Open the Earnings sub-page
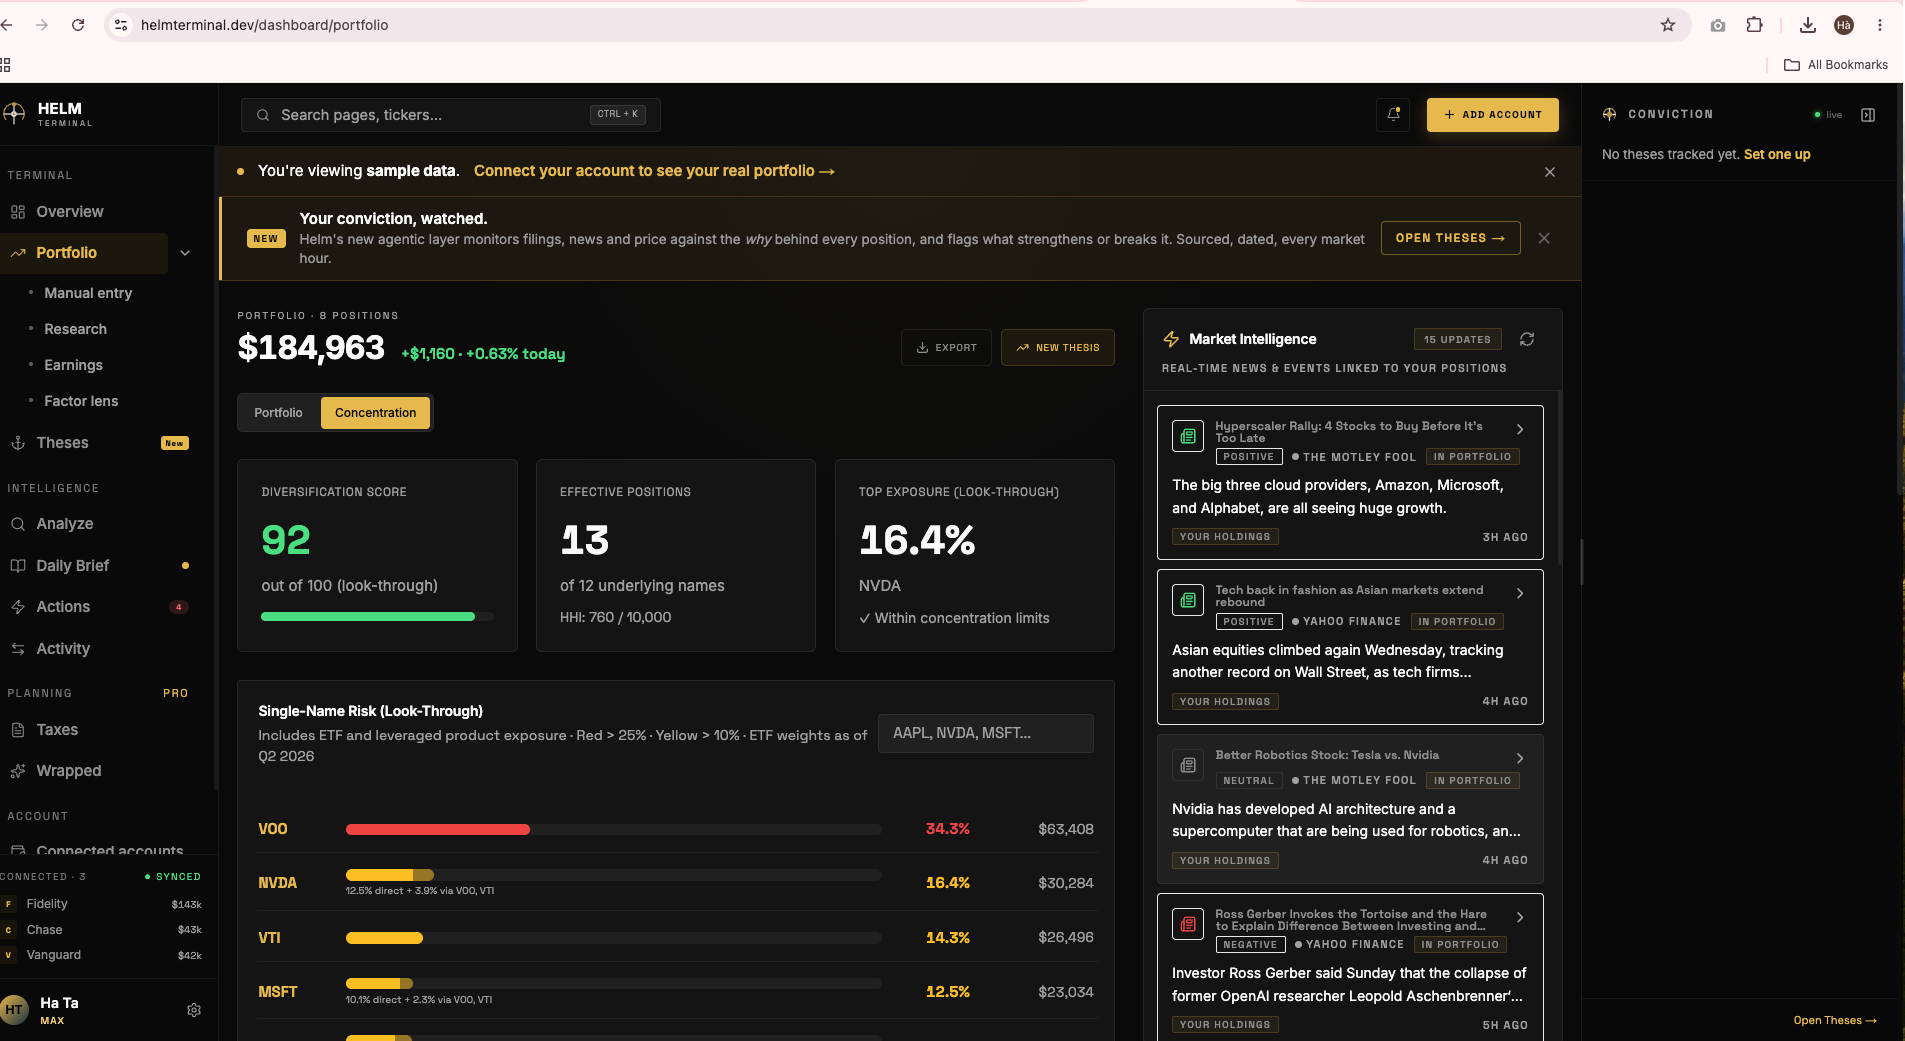 pyautogui.click(x=73, y=365)
